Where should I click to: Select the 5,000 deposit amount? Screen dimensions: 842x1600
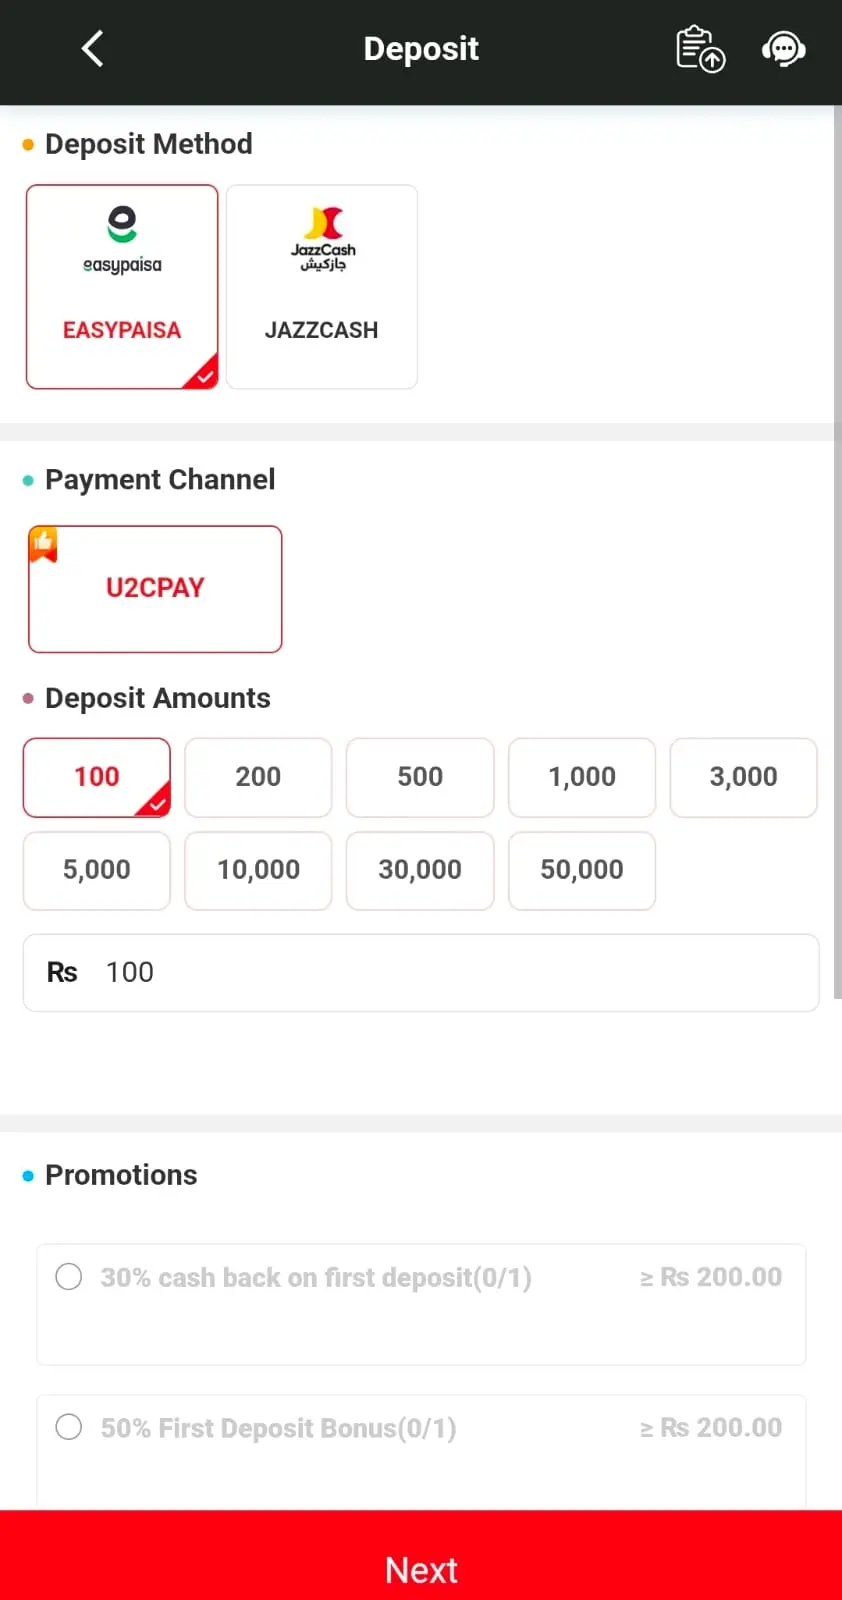(x=97, y=870)
